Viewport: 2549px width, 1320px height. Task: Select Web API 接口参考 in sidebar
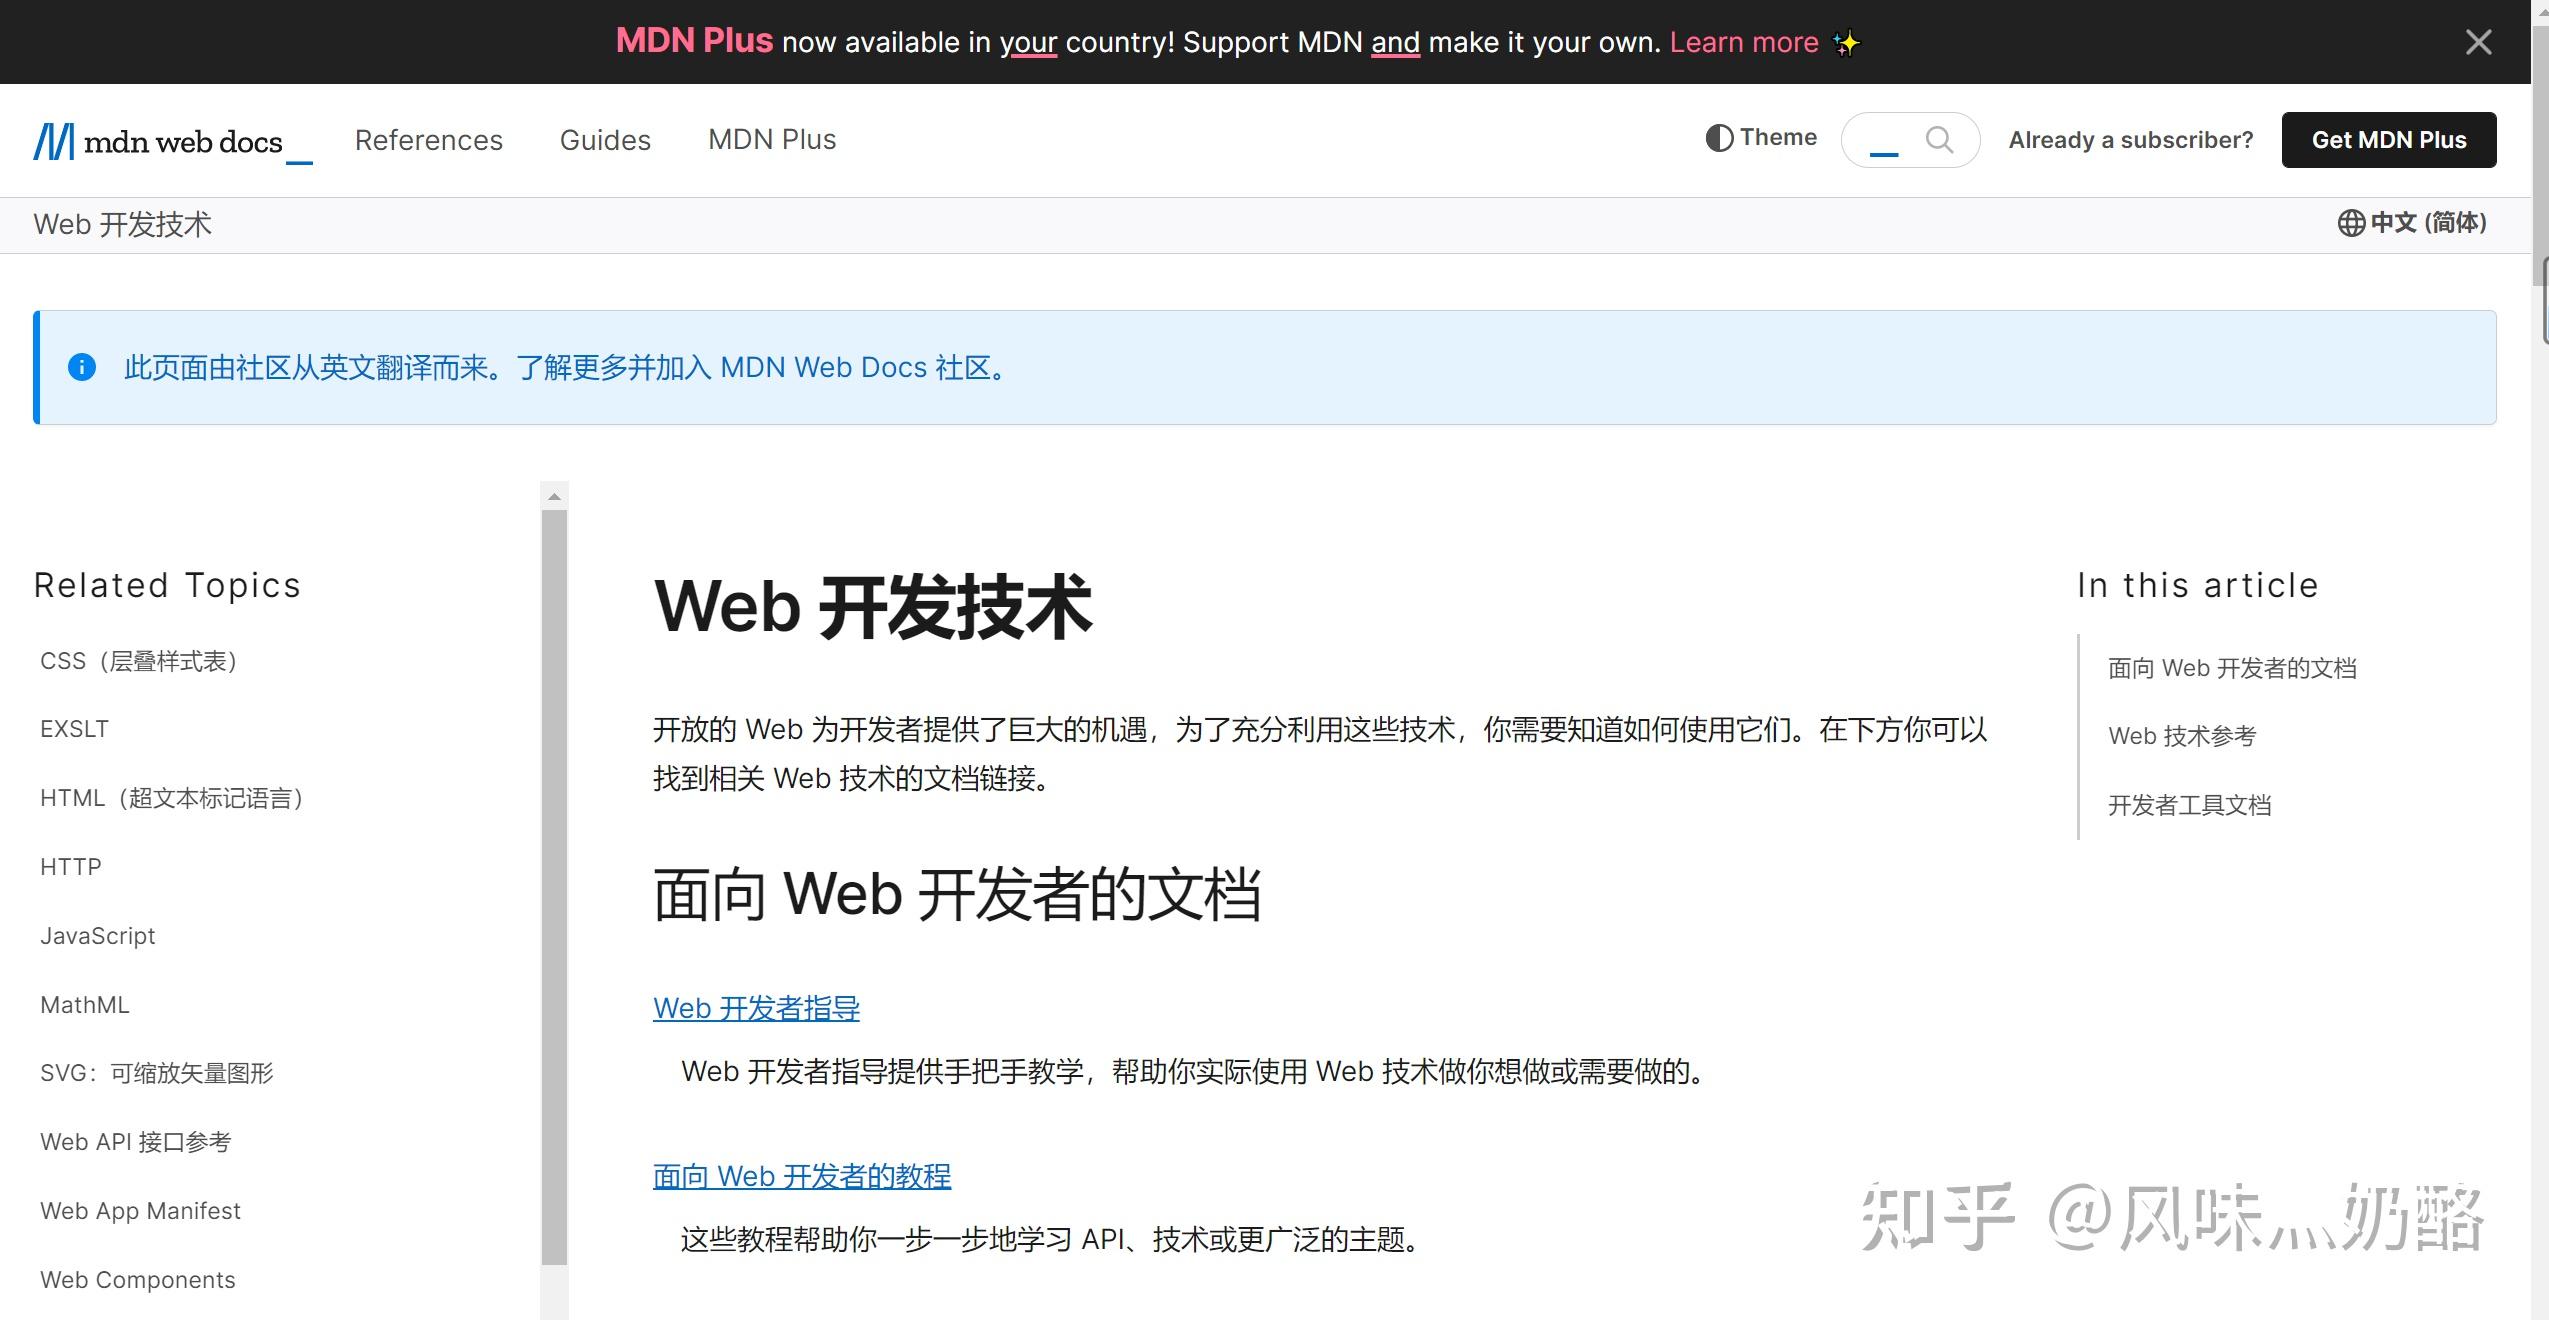pos(136,1142)
